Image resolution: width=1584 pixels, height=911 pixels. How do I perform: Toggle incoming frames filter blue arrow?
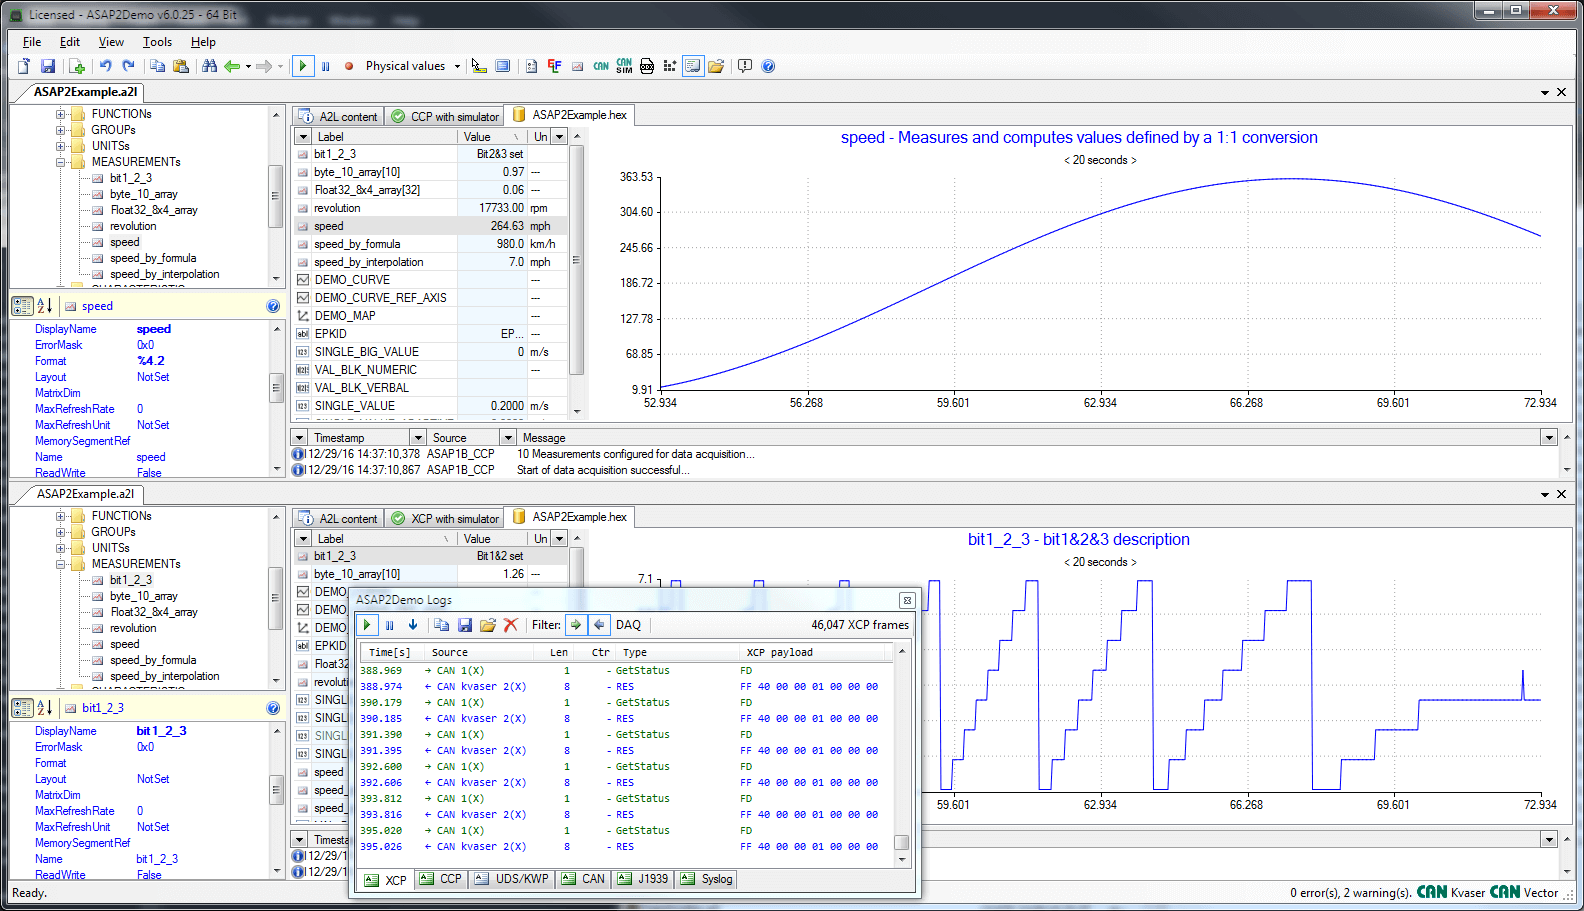[599, 625]
